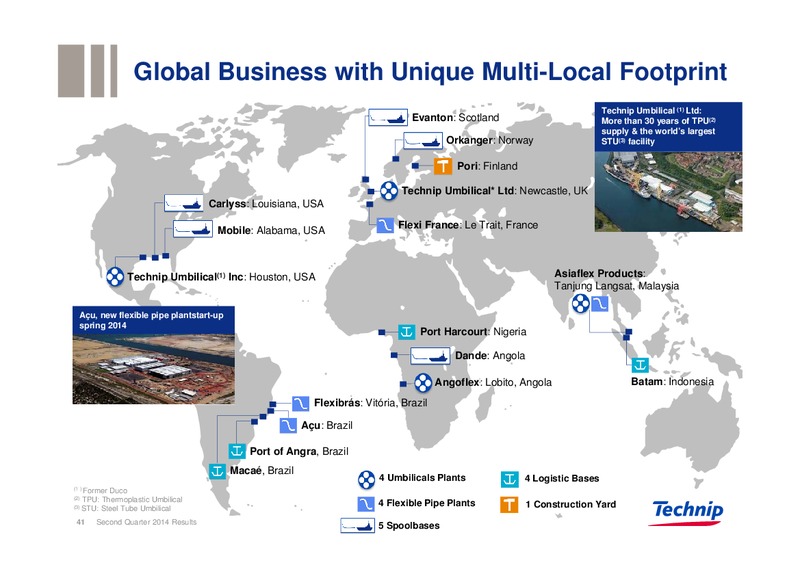This screenshot has height=565, width=800.
Task: Click the Carlyss spoolbase ship icon
Action: (x=184, y=203)
